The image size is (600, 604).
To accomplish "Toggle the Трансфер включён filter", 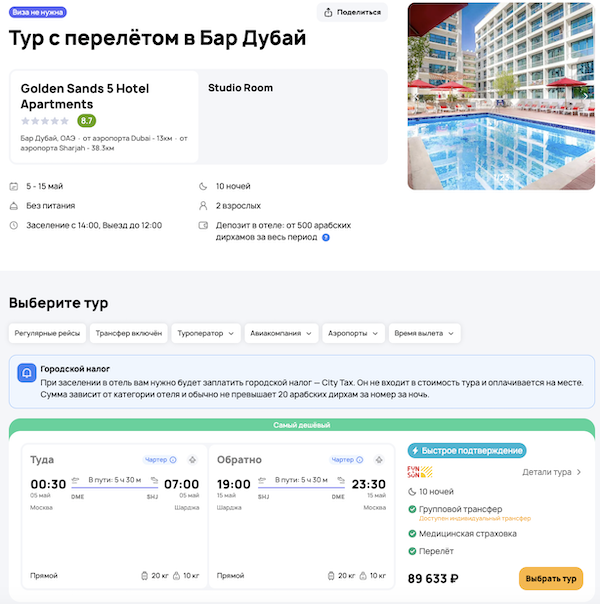I will click(x=127, y=333).
